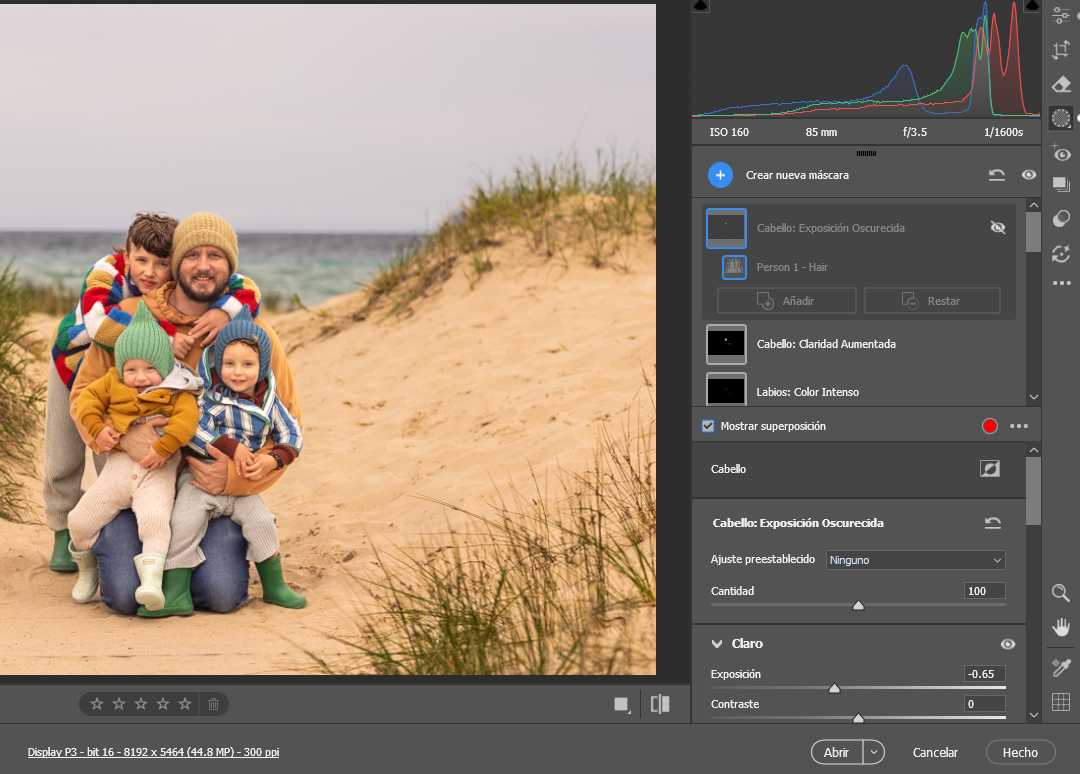Toggle visibility of the Claro section
The height and width of the screenshot is (774, 1080).
tap(1008, 644)
